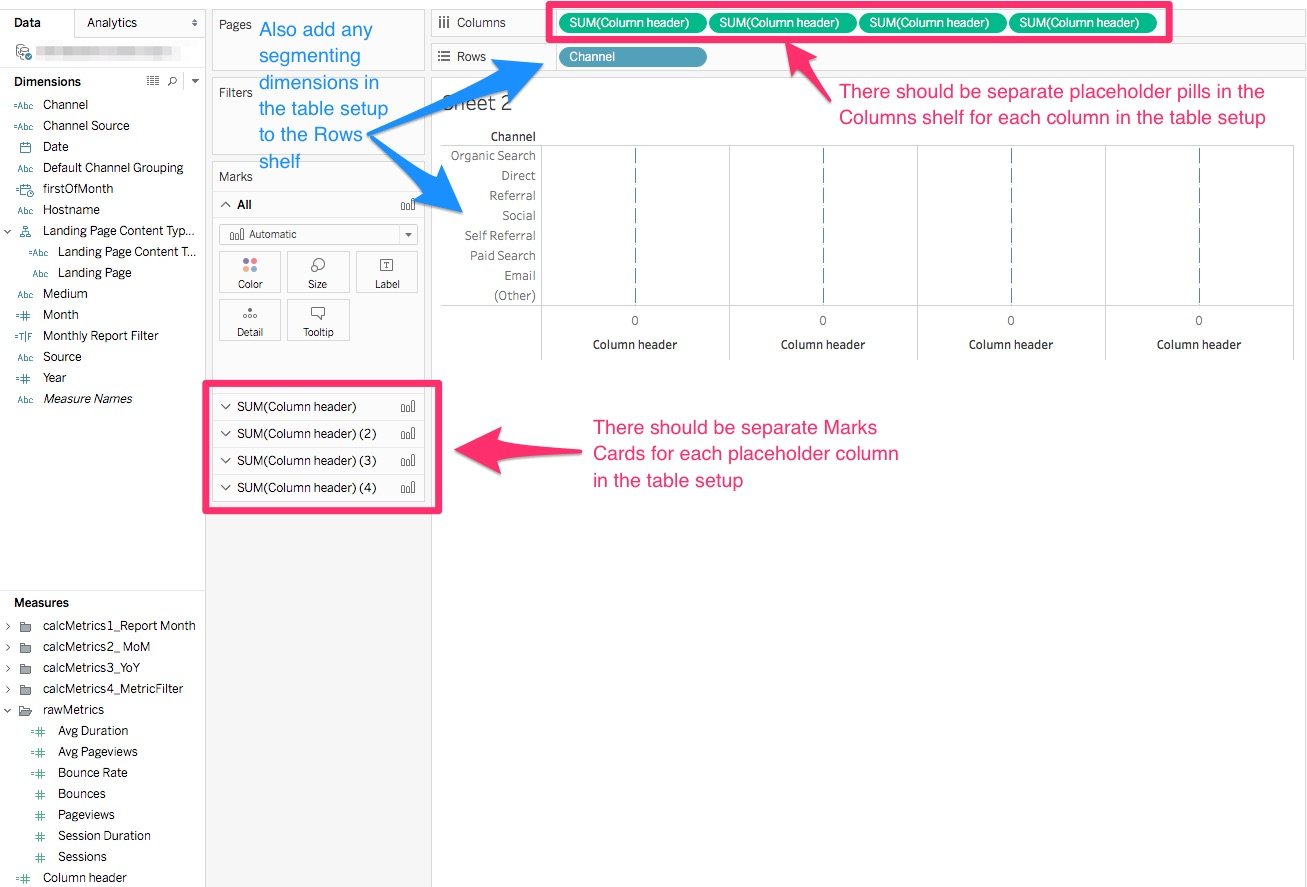This screenshot has height=887, width=1307.
Task: Collapse the rawMetrics measures folder
Action: click(x=9, y=709)
